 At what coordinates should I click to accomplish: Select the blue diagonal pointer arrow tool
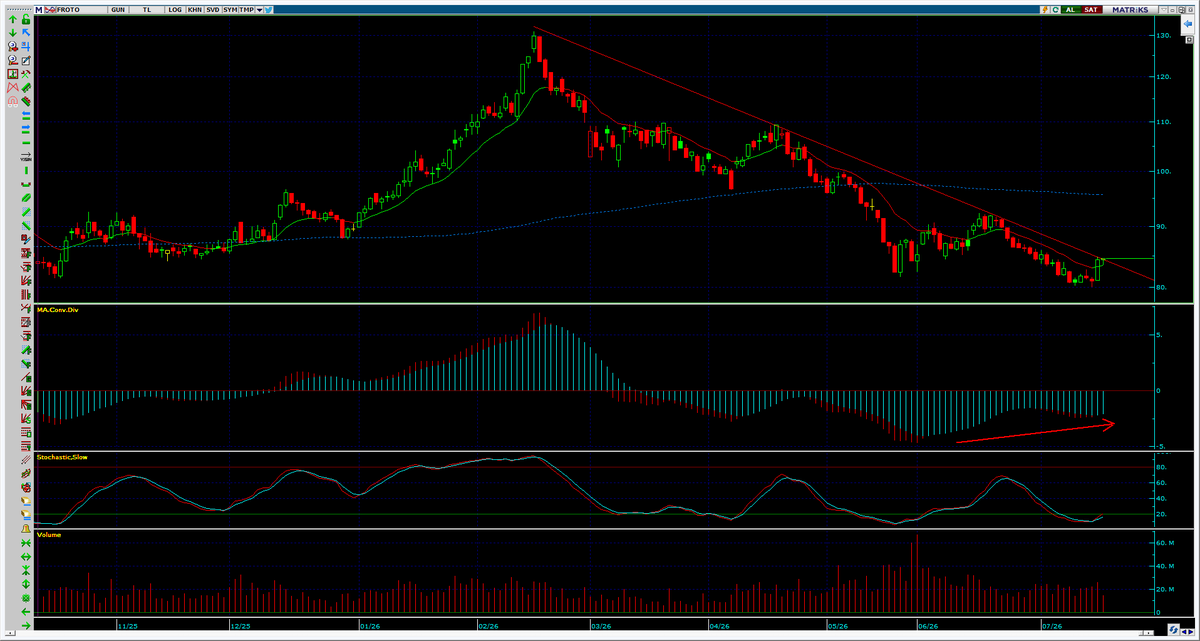click(x=26, y=32)
